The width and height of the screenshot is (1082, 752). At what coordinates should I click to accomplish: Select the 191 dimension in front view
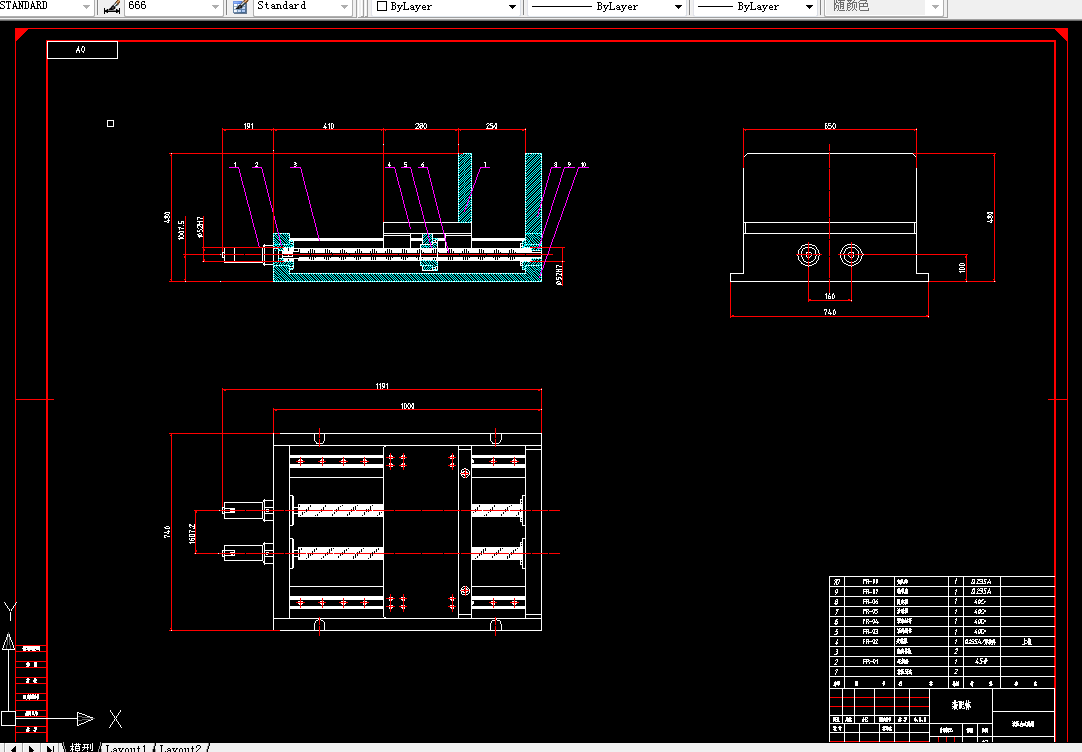248,126
